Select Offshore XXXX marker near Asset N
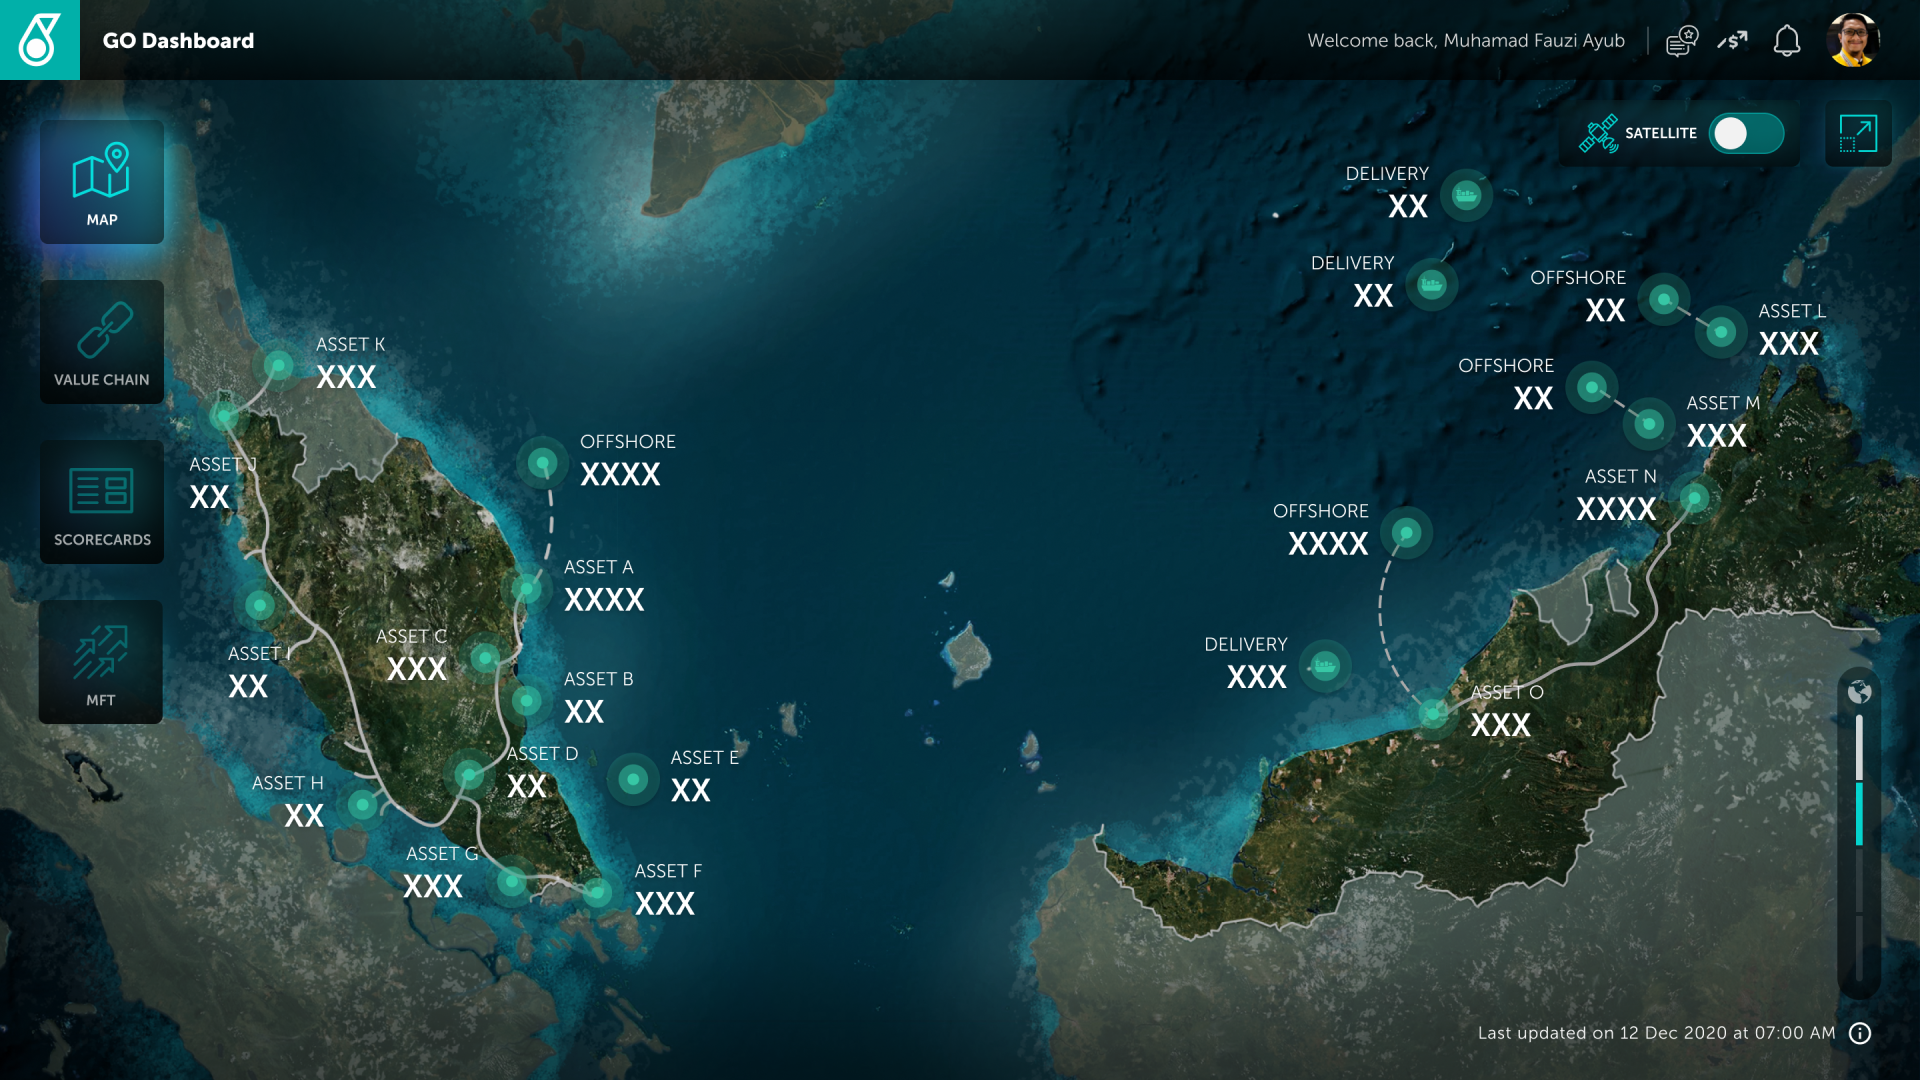The width and height of the screenshot is (1920, 1080). click(x=1407, y=532)
